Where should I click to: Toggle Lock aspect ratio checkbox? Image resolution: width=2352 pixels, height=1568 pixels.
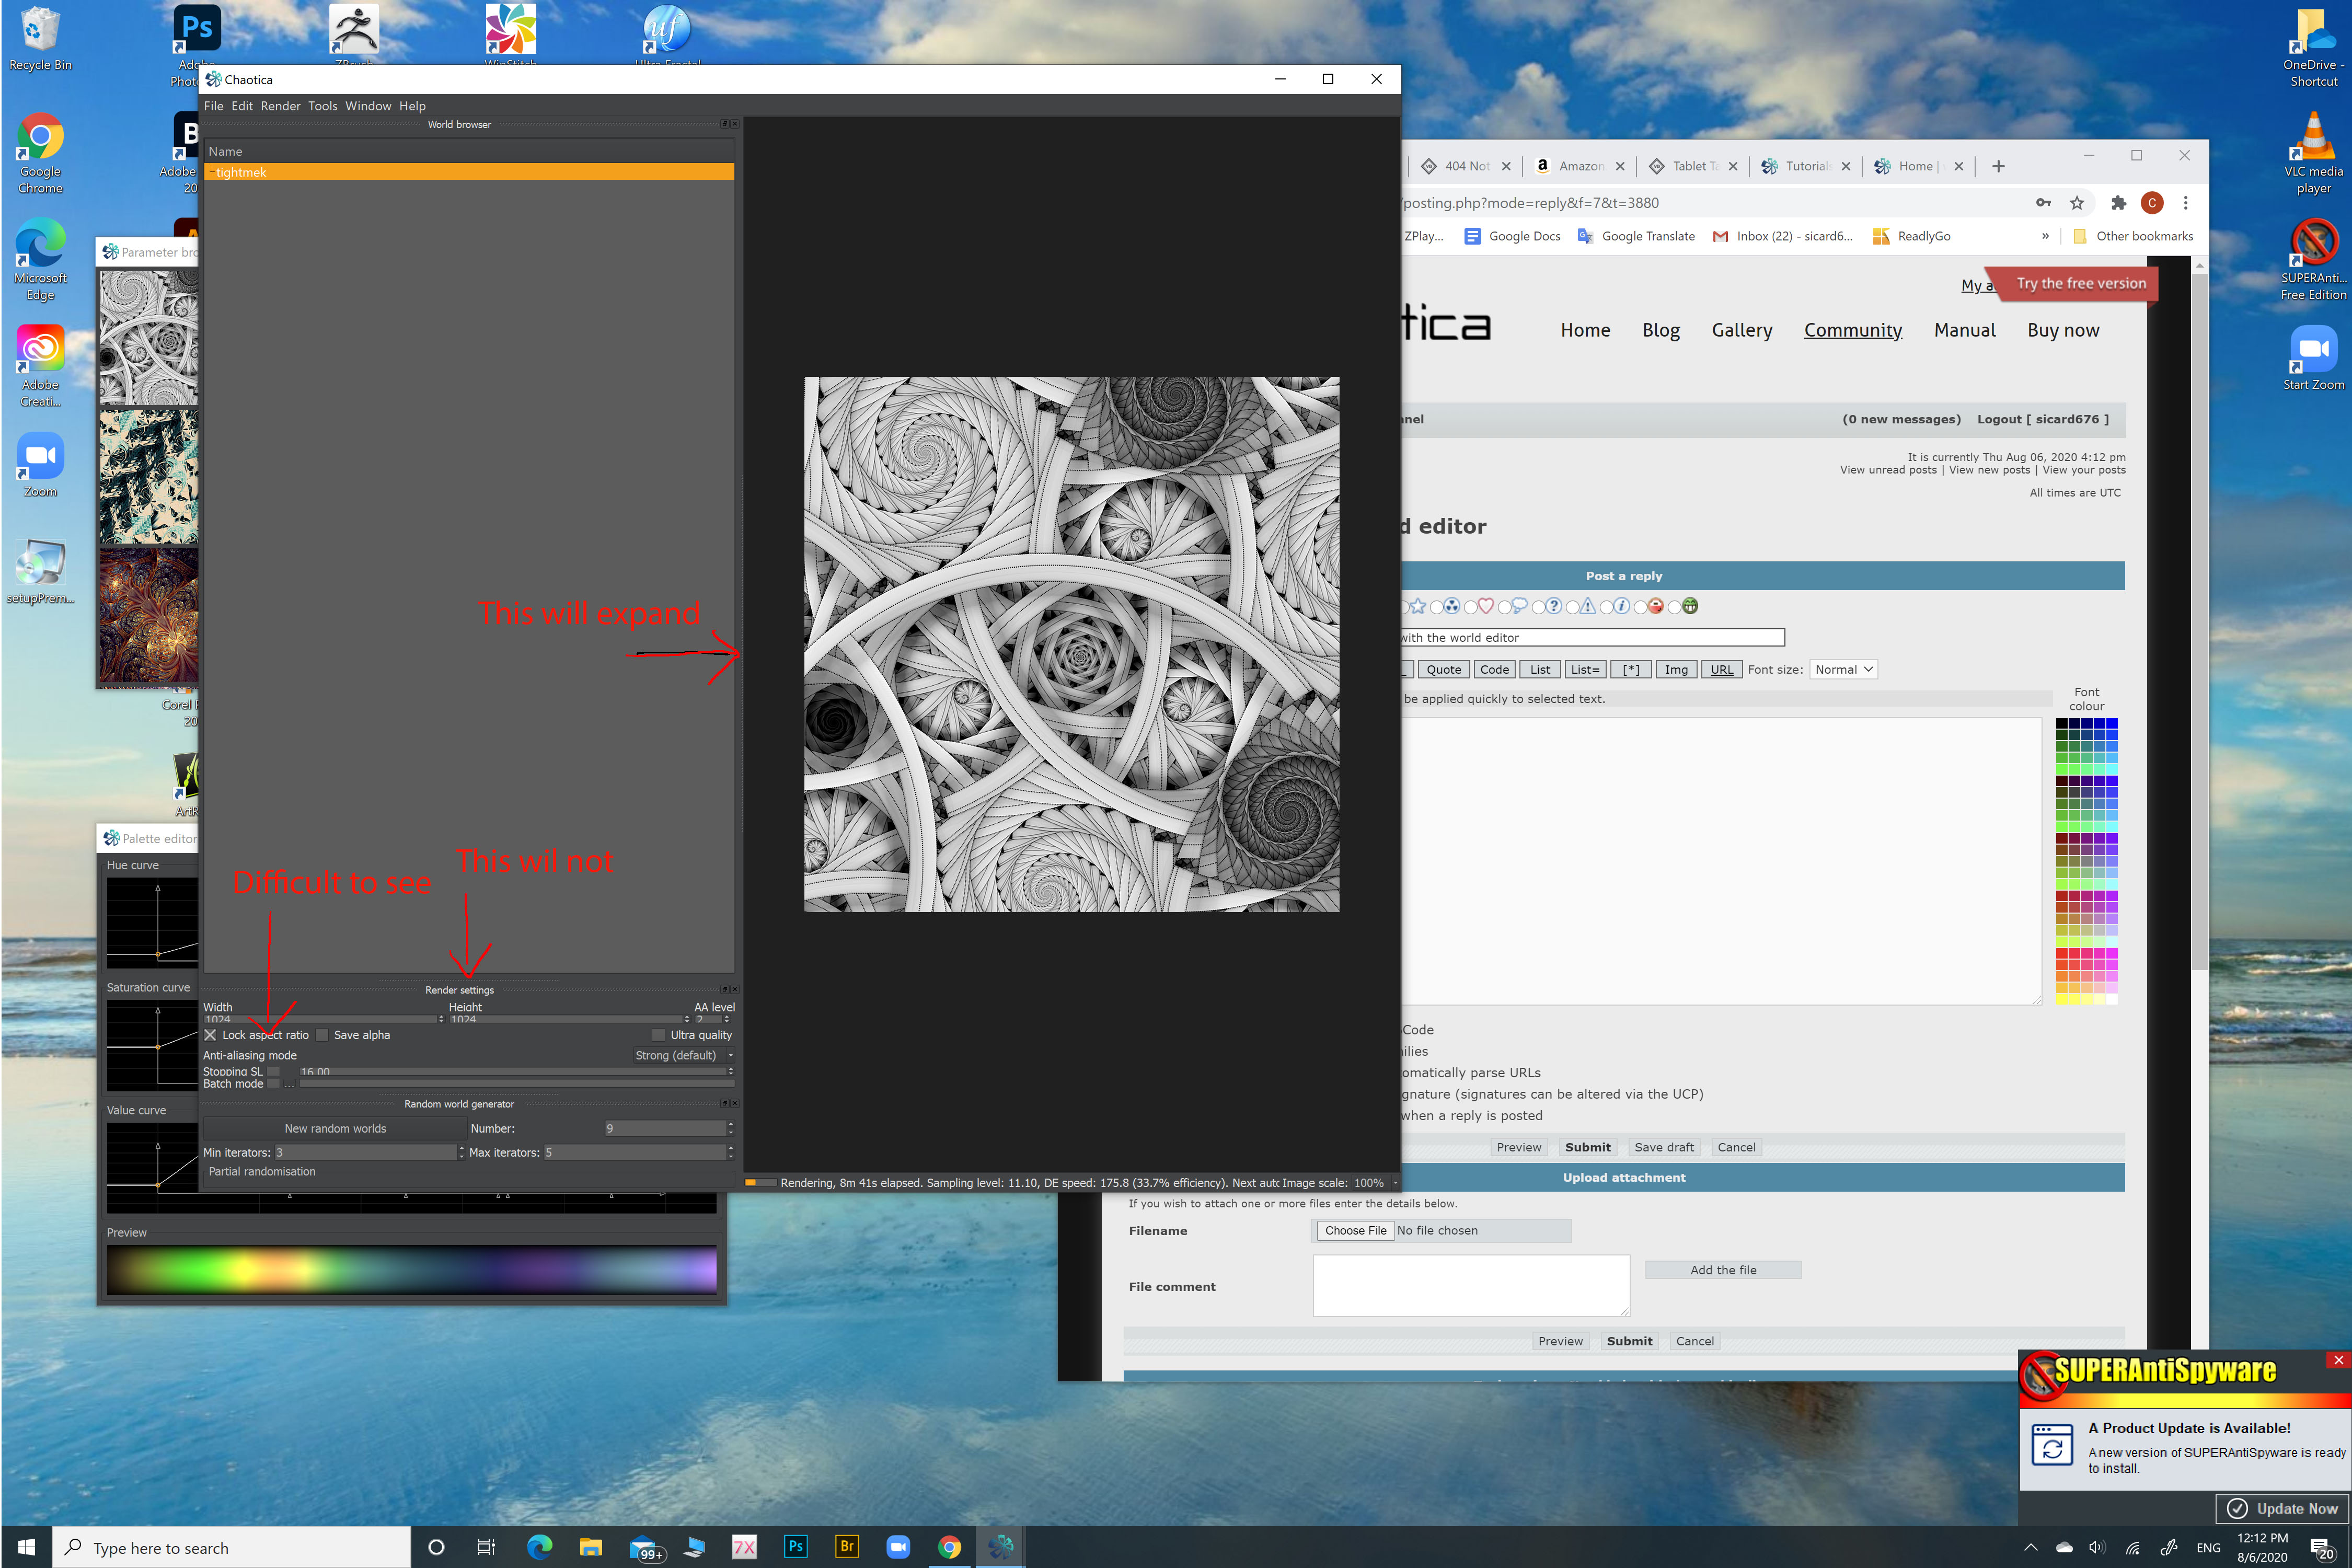210,1035
